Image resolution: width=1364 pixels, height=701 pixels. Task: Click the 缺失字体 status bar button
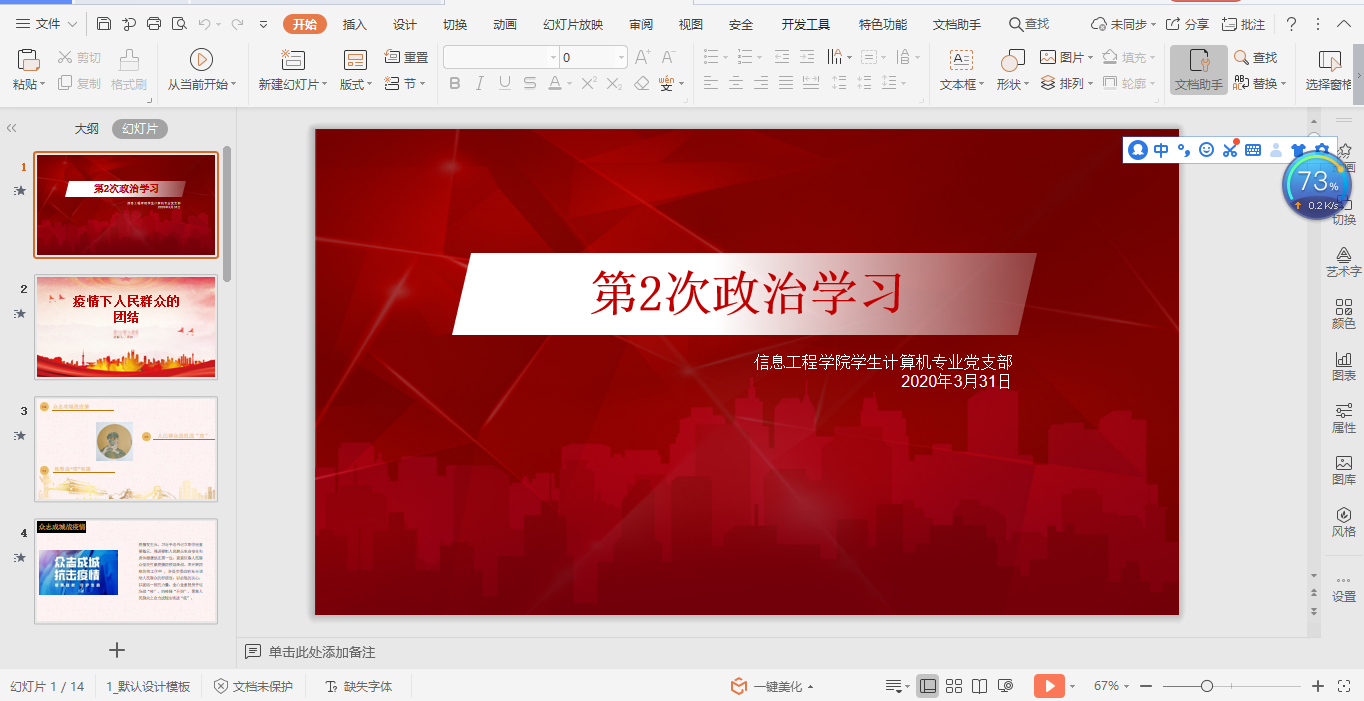[x=359, y=686]
